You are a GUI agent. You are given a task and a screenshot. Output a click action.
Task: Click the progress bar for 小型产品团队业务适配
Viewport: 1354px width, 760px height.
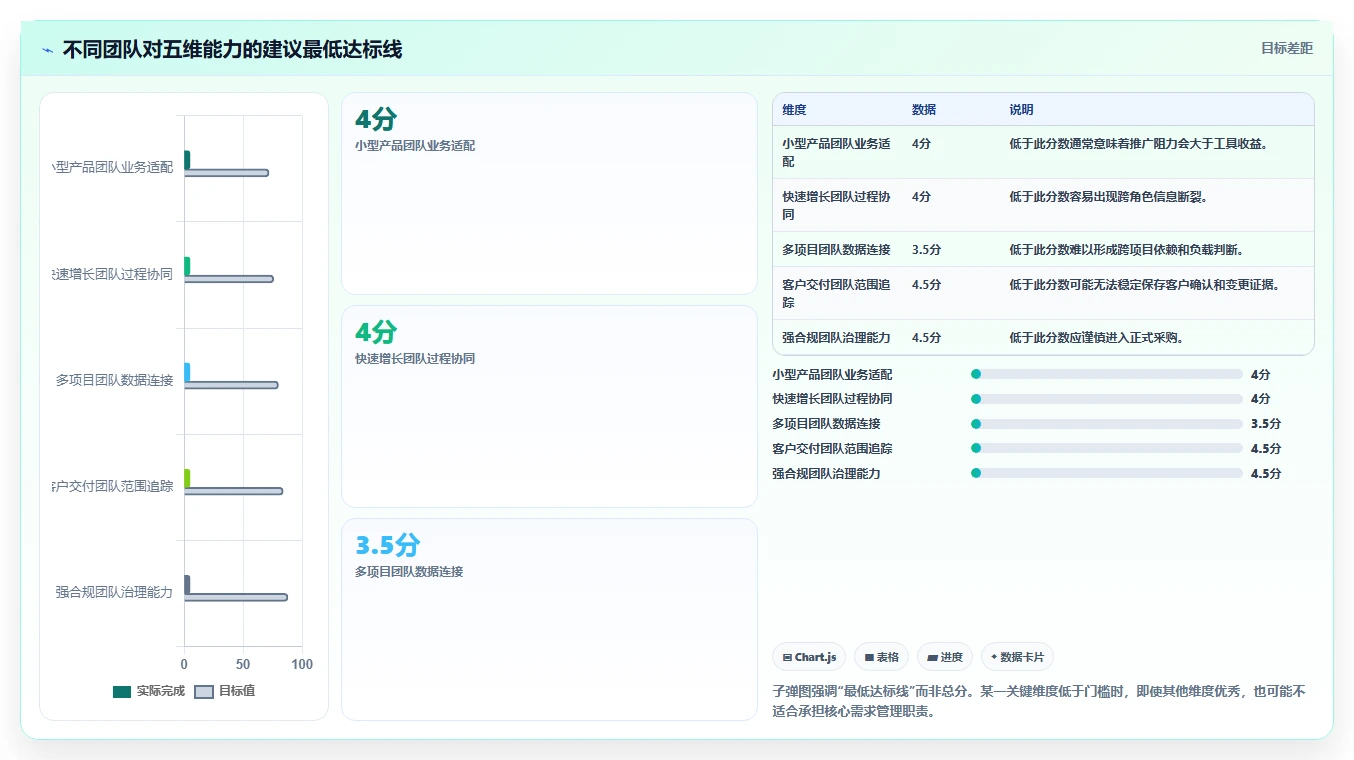[x=1106, y=374]
